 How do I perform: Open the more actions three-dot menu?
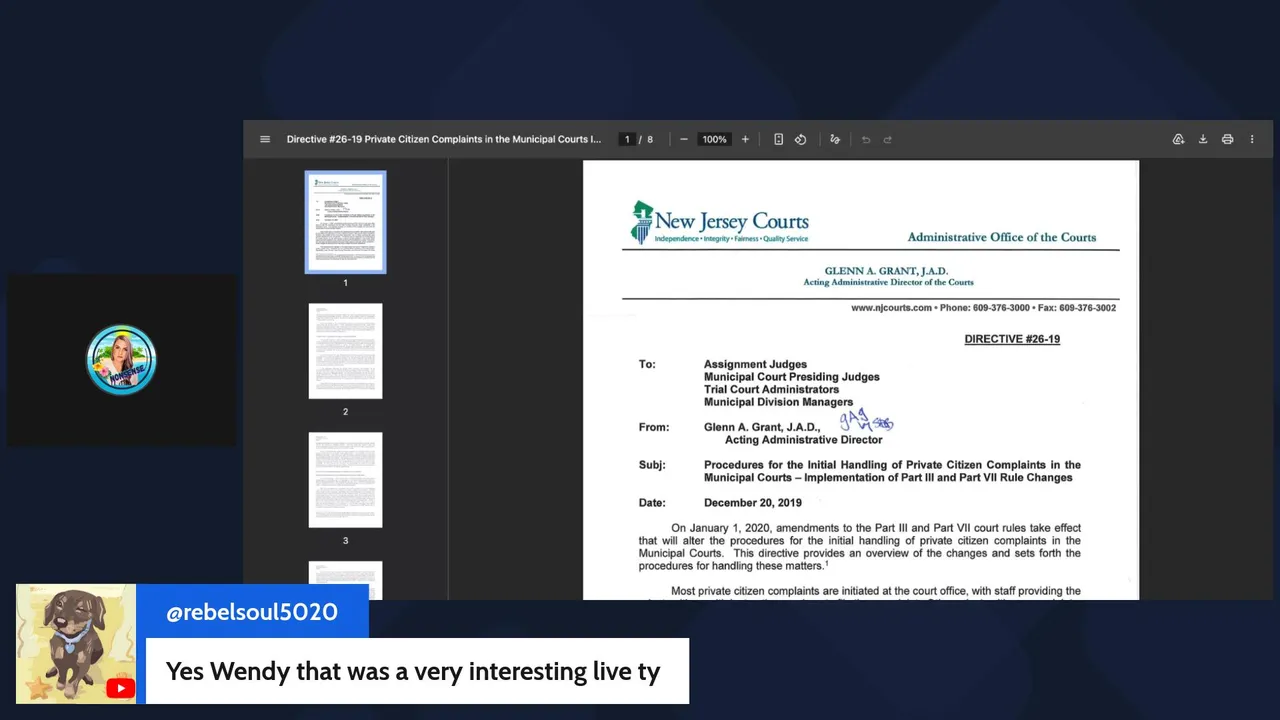pyautogui.click(x=1252, y=139)
